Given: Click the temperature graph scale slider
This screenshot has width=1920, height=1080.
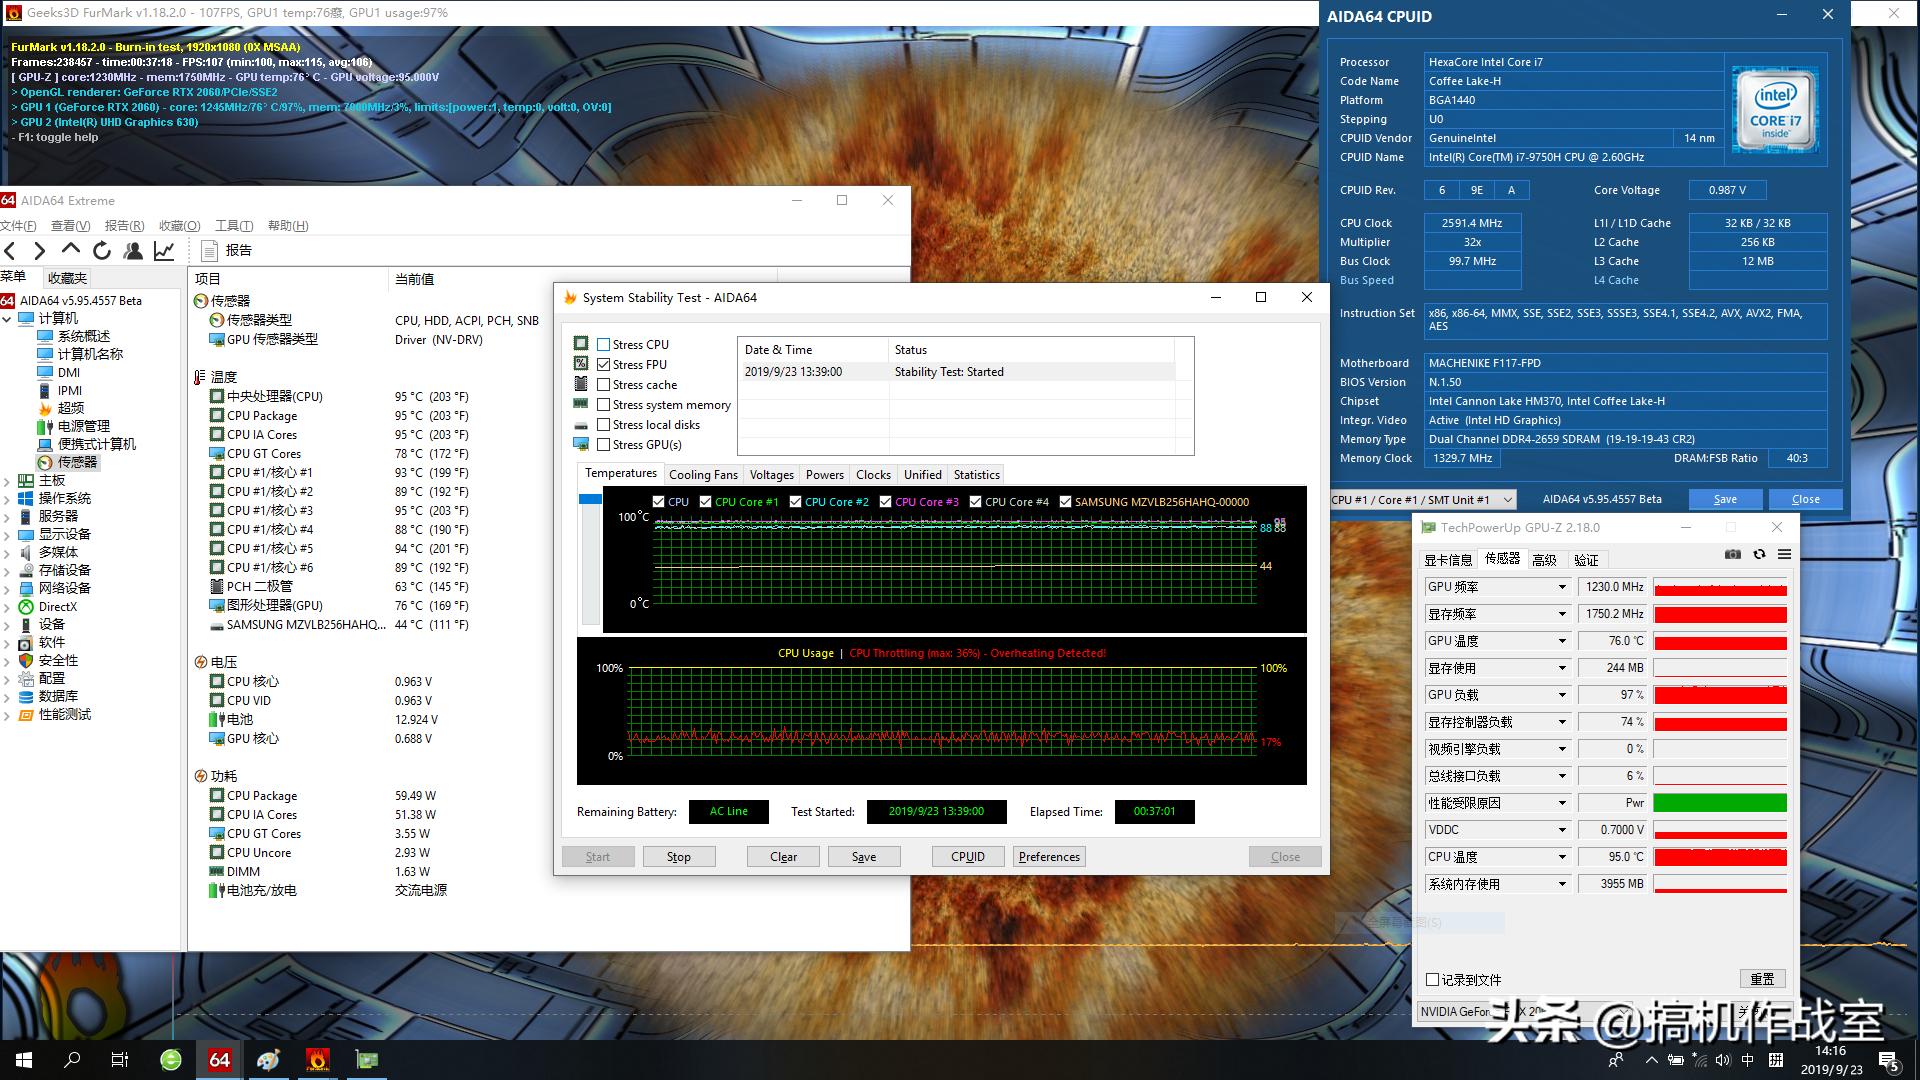Looking at the screenshot, I should tap(590, 499).
